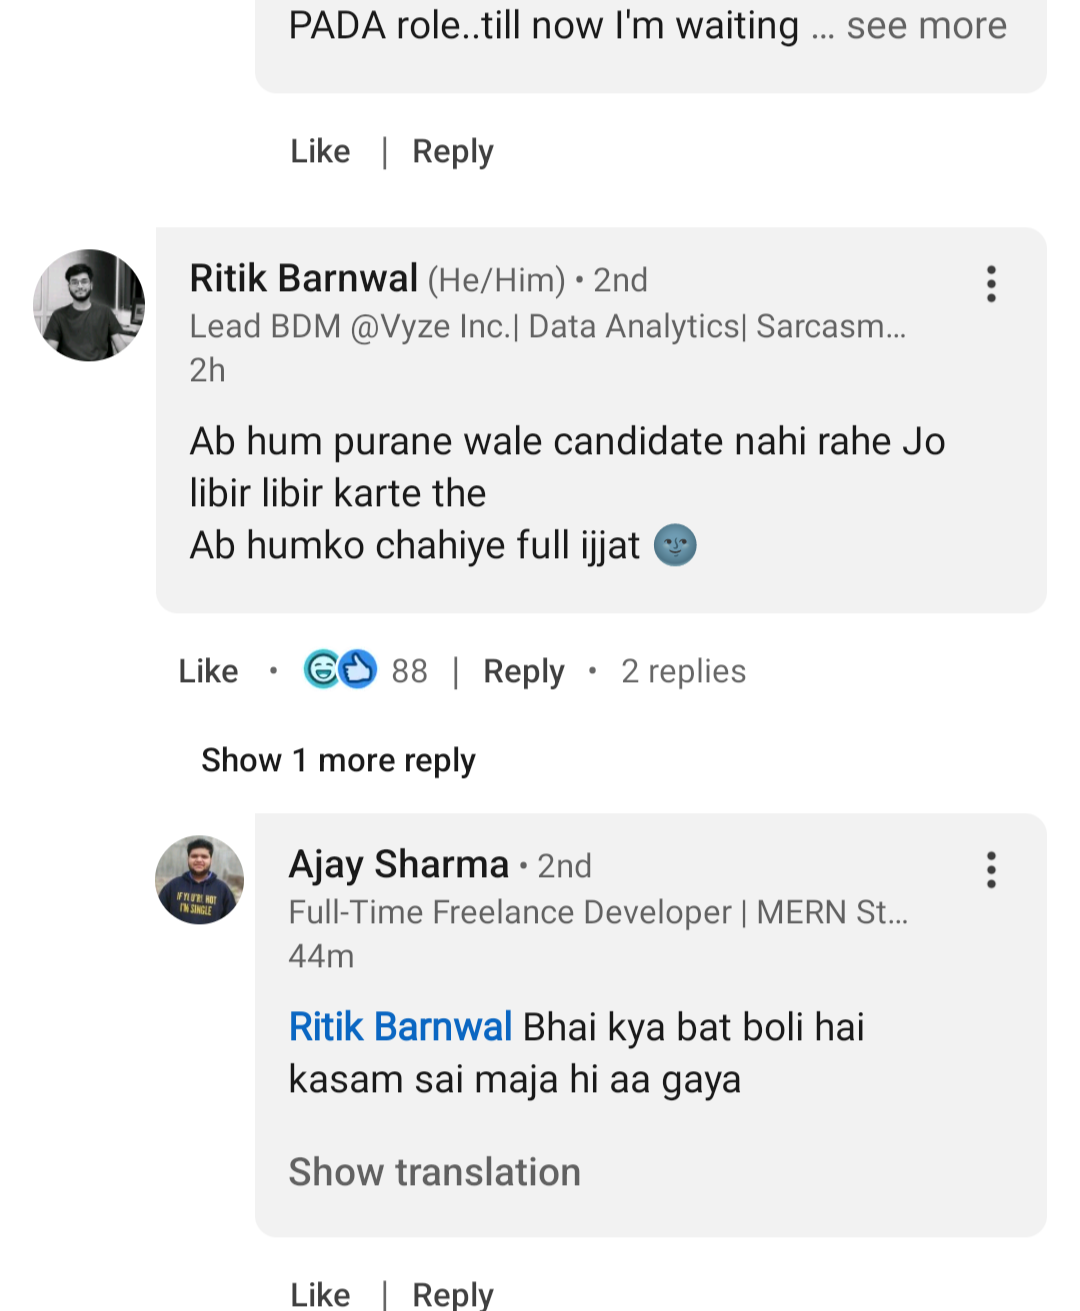This screenshot has width=1080, height=1311.
Task: Reply to the PADA role comment
Action: pyautogui.click(x=453, y=152)
